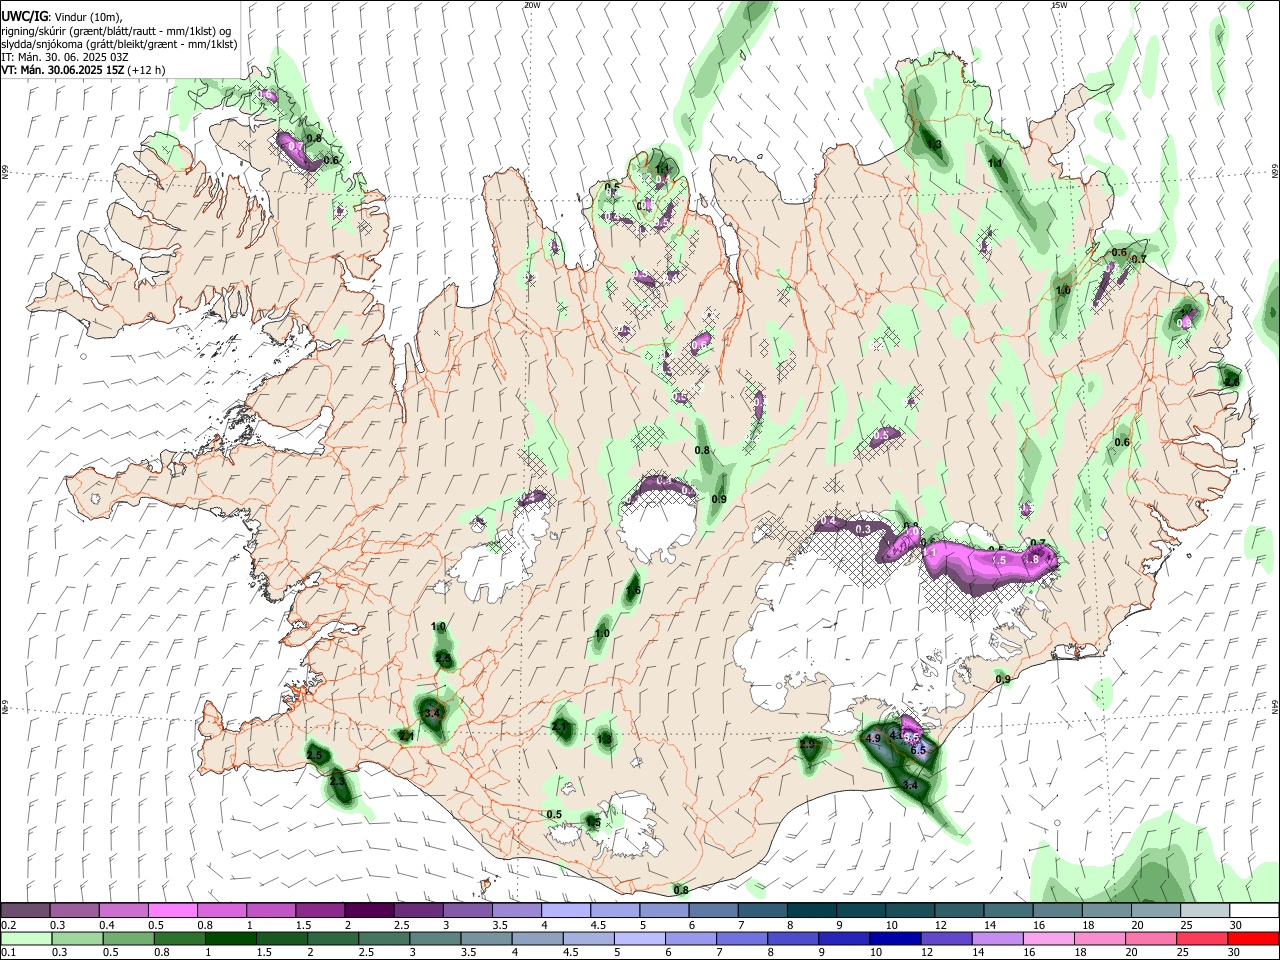
Task: Select the black 6.5 value on the blue patch
Action: tap(920, 749)
